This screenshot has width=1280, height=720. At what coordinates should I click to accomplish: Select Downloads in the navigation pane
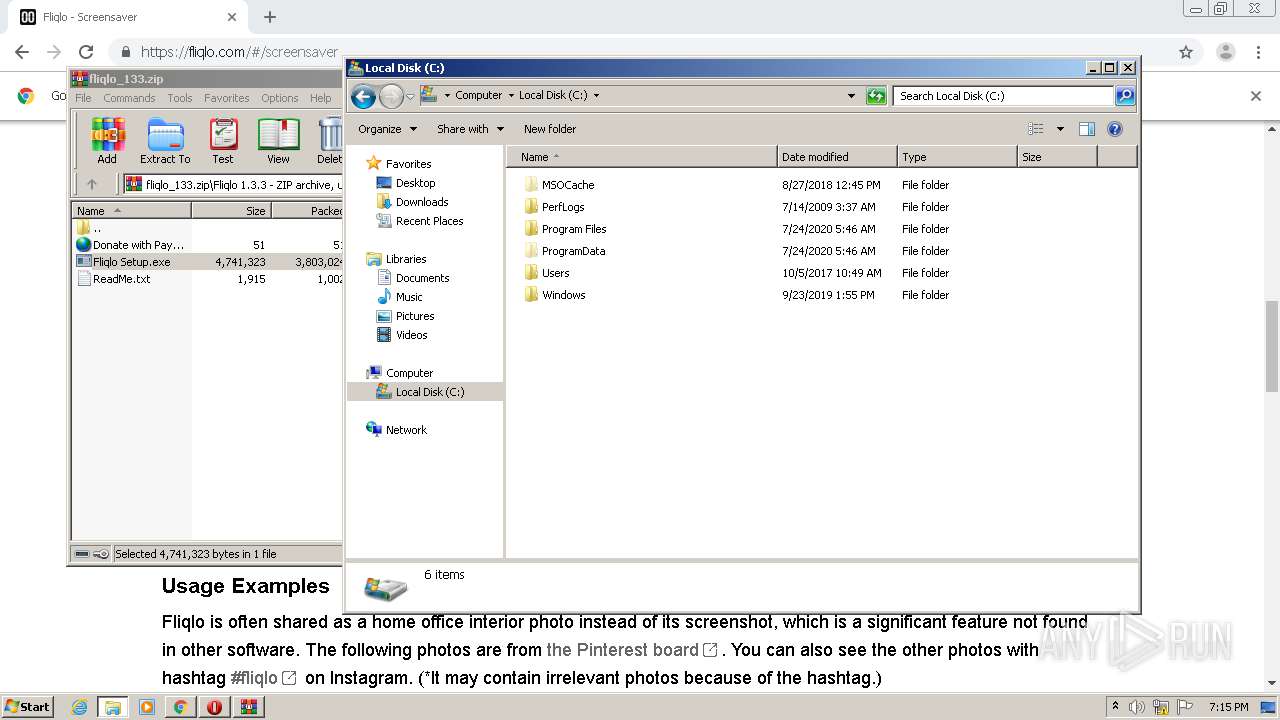pos(421,202)
